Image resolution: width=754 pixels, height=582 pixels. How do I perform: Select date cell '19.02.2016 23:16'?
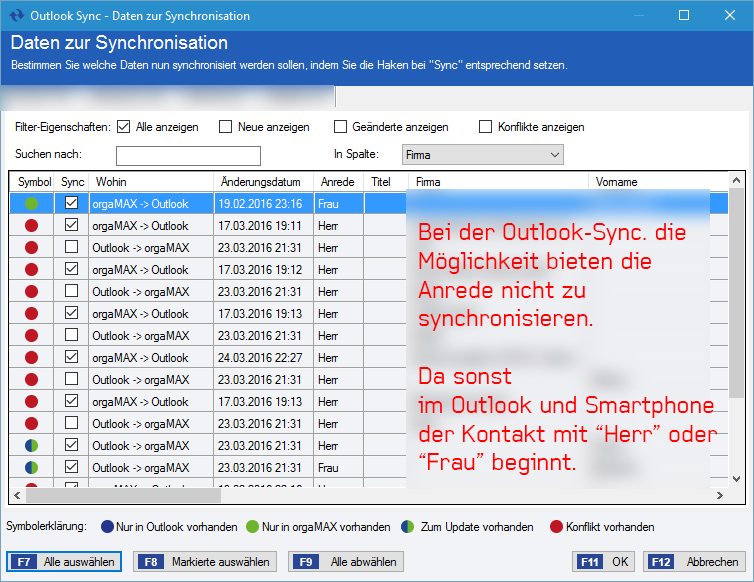click(x=264, y=203)
